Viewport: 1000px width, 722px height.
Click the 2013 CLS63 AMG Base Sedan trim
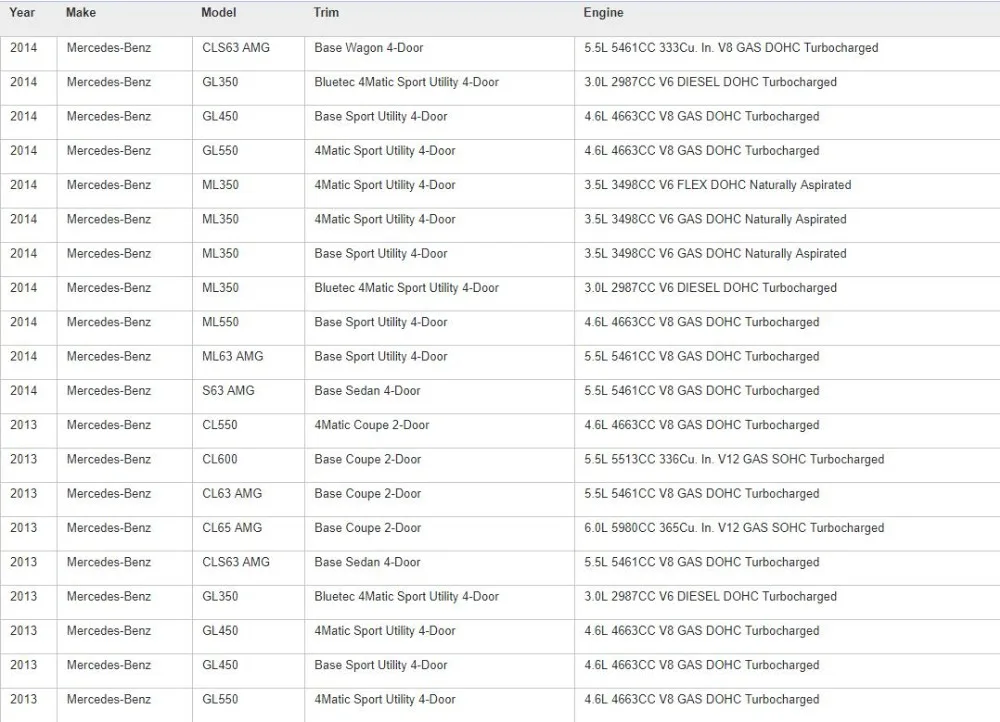(439, 568)
